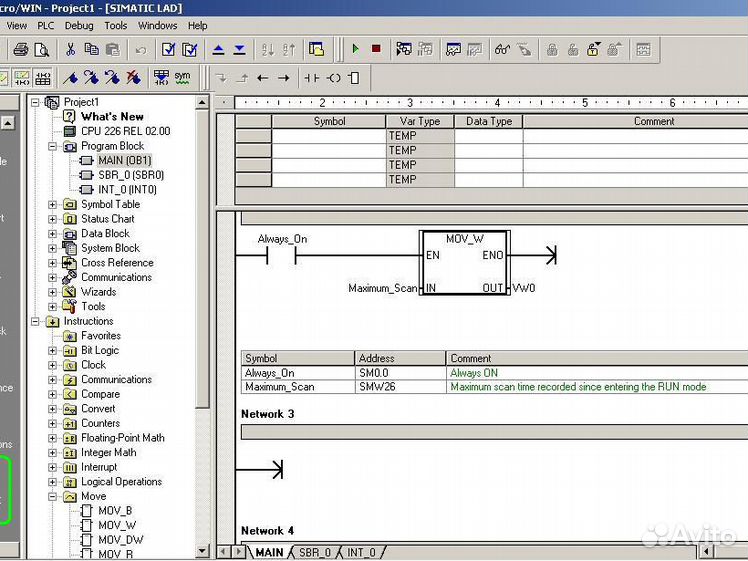Click the SMW26 address cell
The height and width of the screenshot is (561, 748).
click(400, 387)
